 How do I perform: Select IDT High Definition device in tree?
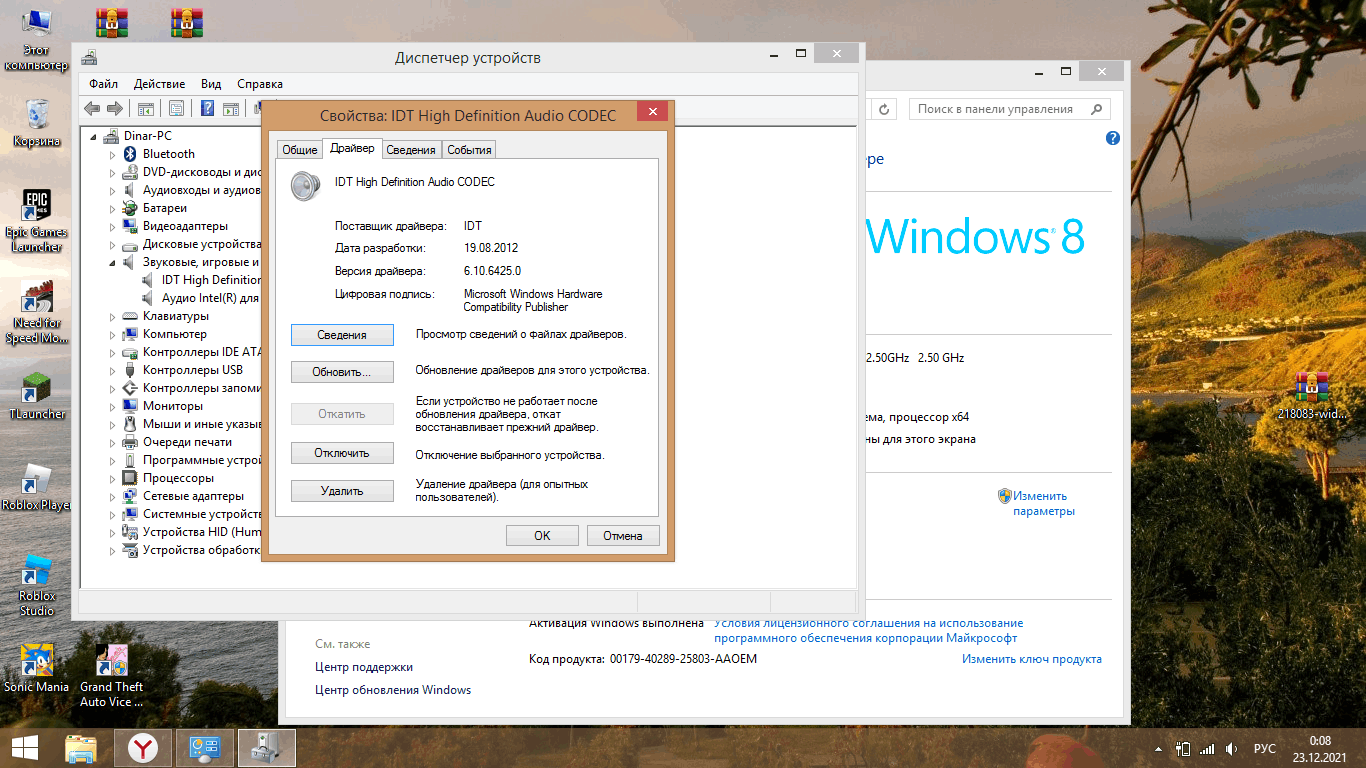pos(211,280)
